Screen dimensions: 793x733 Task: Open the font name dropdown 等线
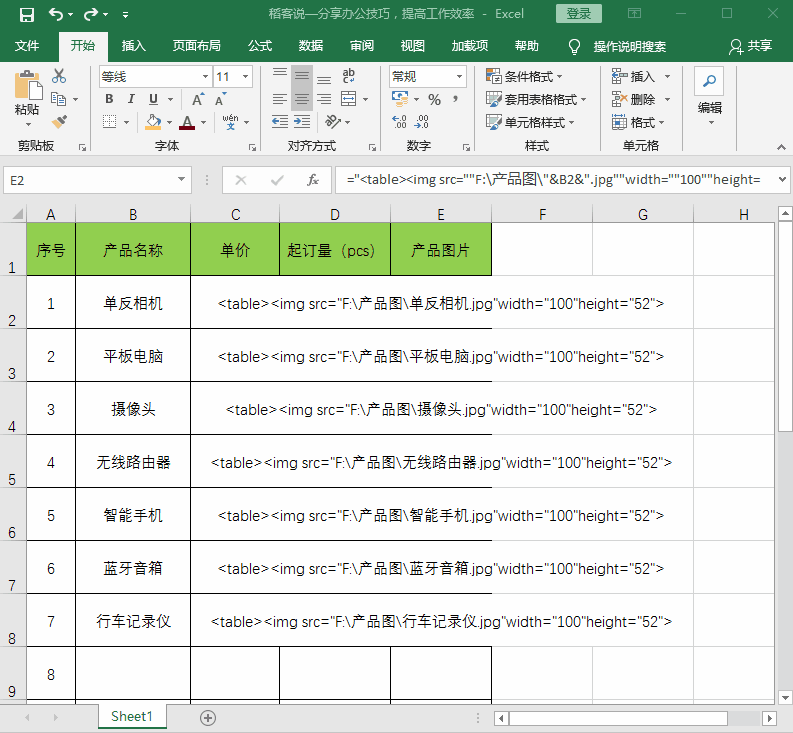[x=155, y=77]
